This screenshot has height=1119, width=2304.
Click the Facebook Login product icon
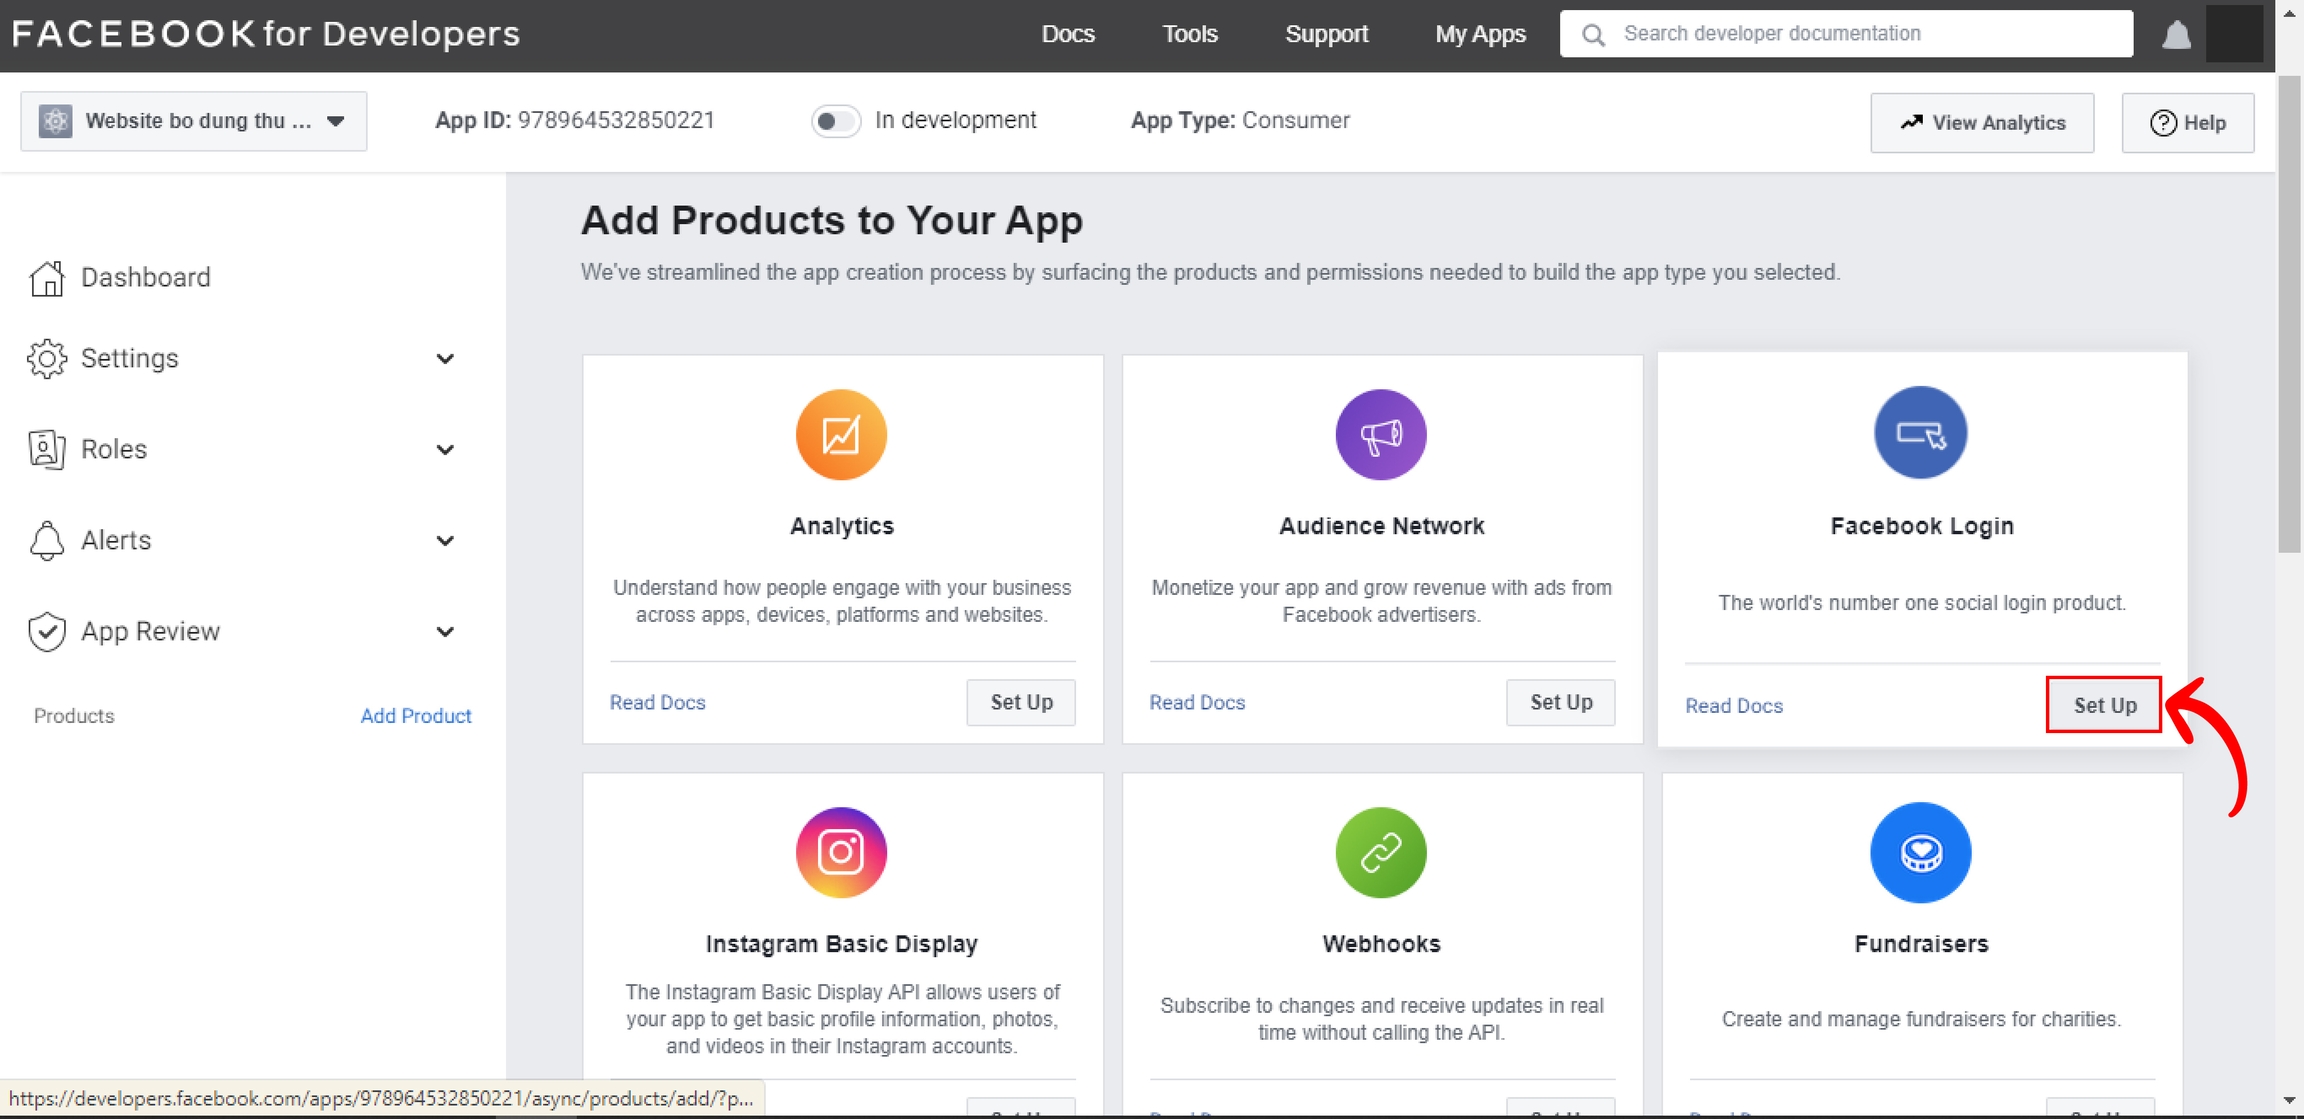coord(1920,432)
